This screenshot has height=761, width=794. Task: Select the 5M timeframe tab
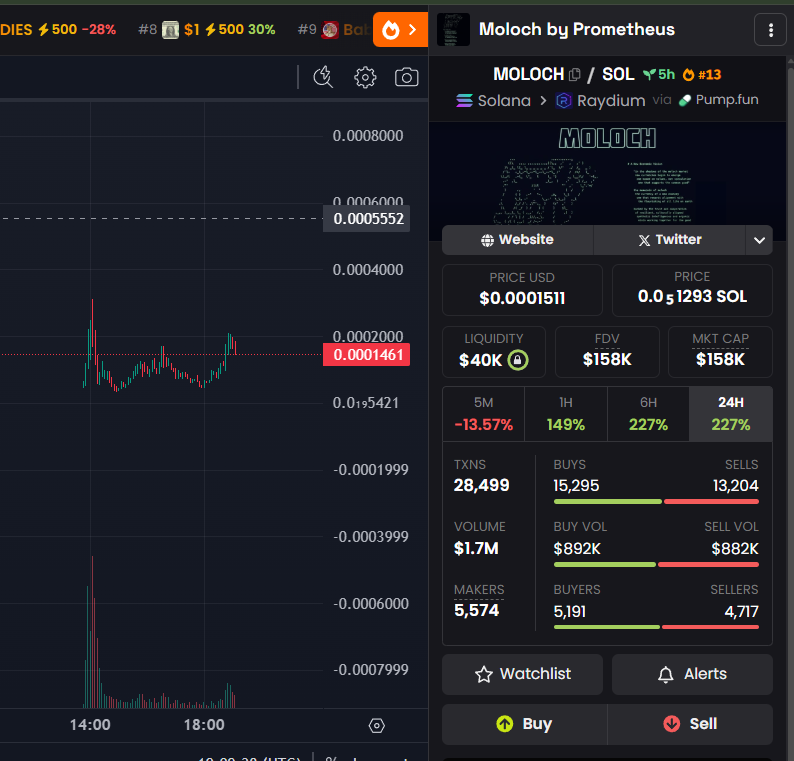tap(484, 414)
